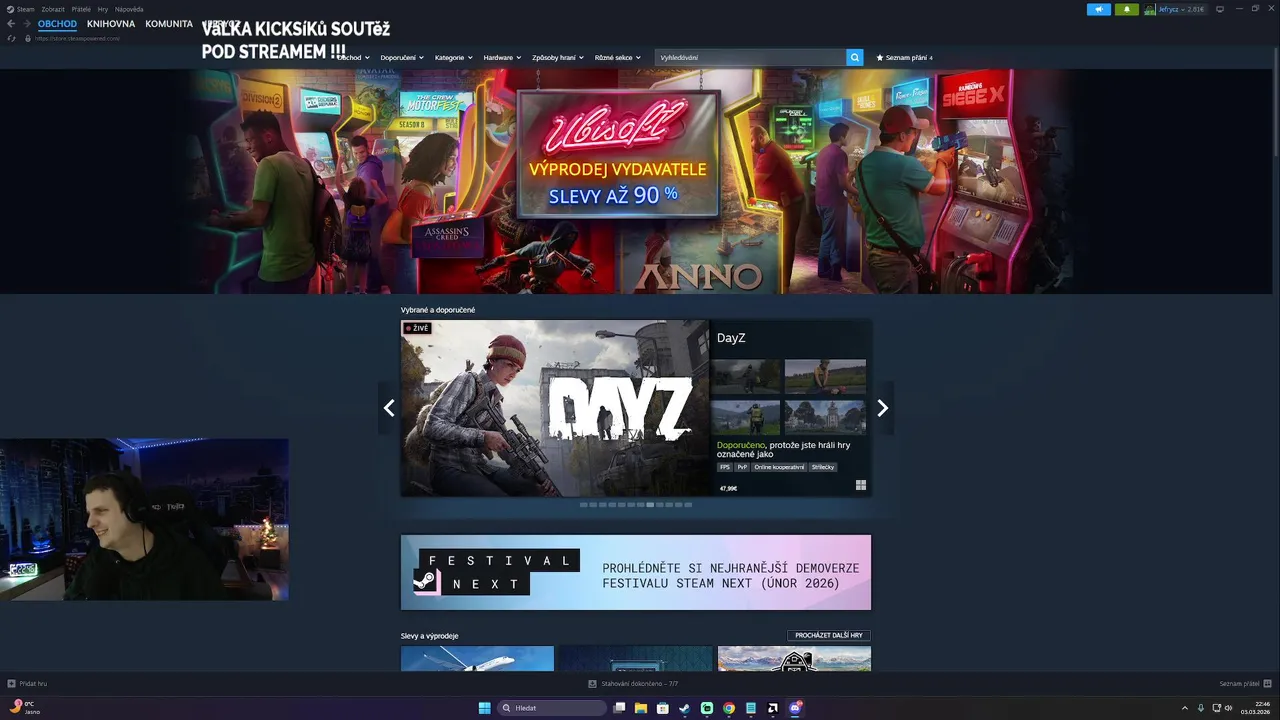Show previous featured game with left arrow

pyautogui.click(x=389, y=408)
